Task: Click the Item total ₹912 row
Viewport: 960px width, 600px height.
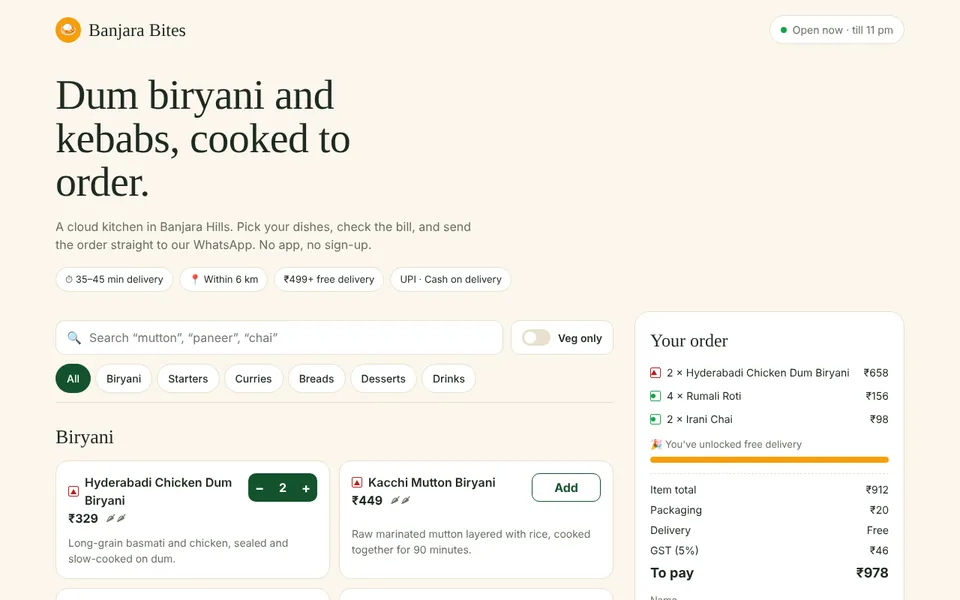Action: 769,490
